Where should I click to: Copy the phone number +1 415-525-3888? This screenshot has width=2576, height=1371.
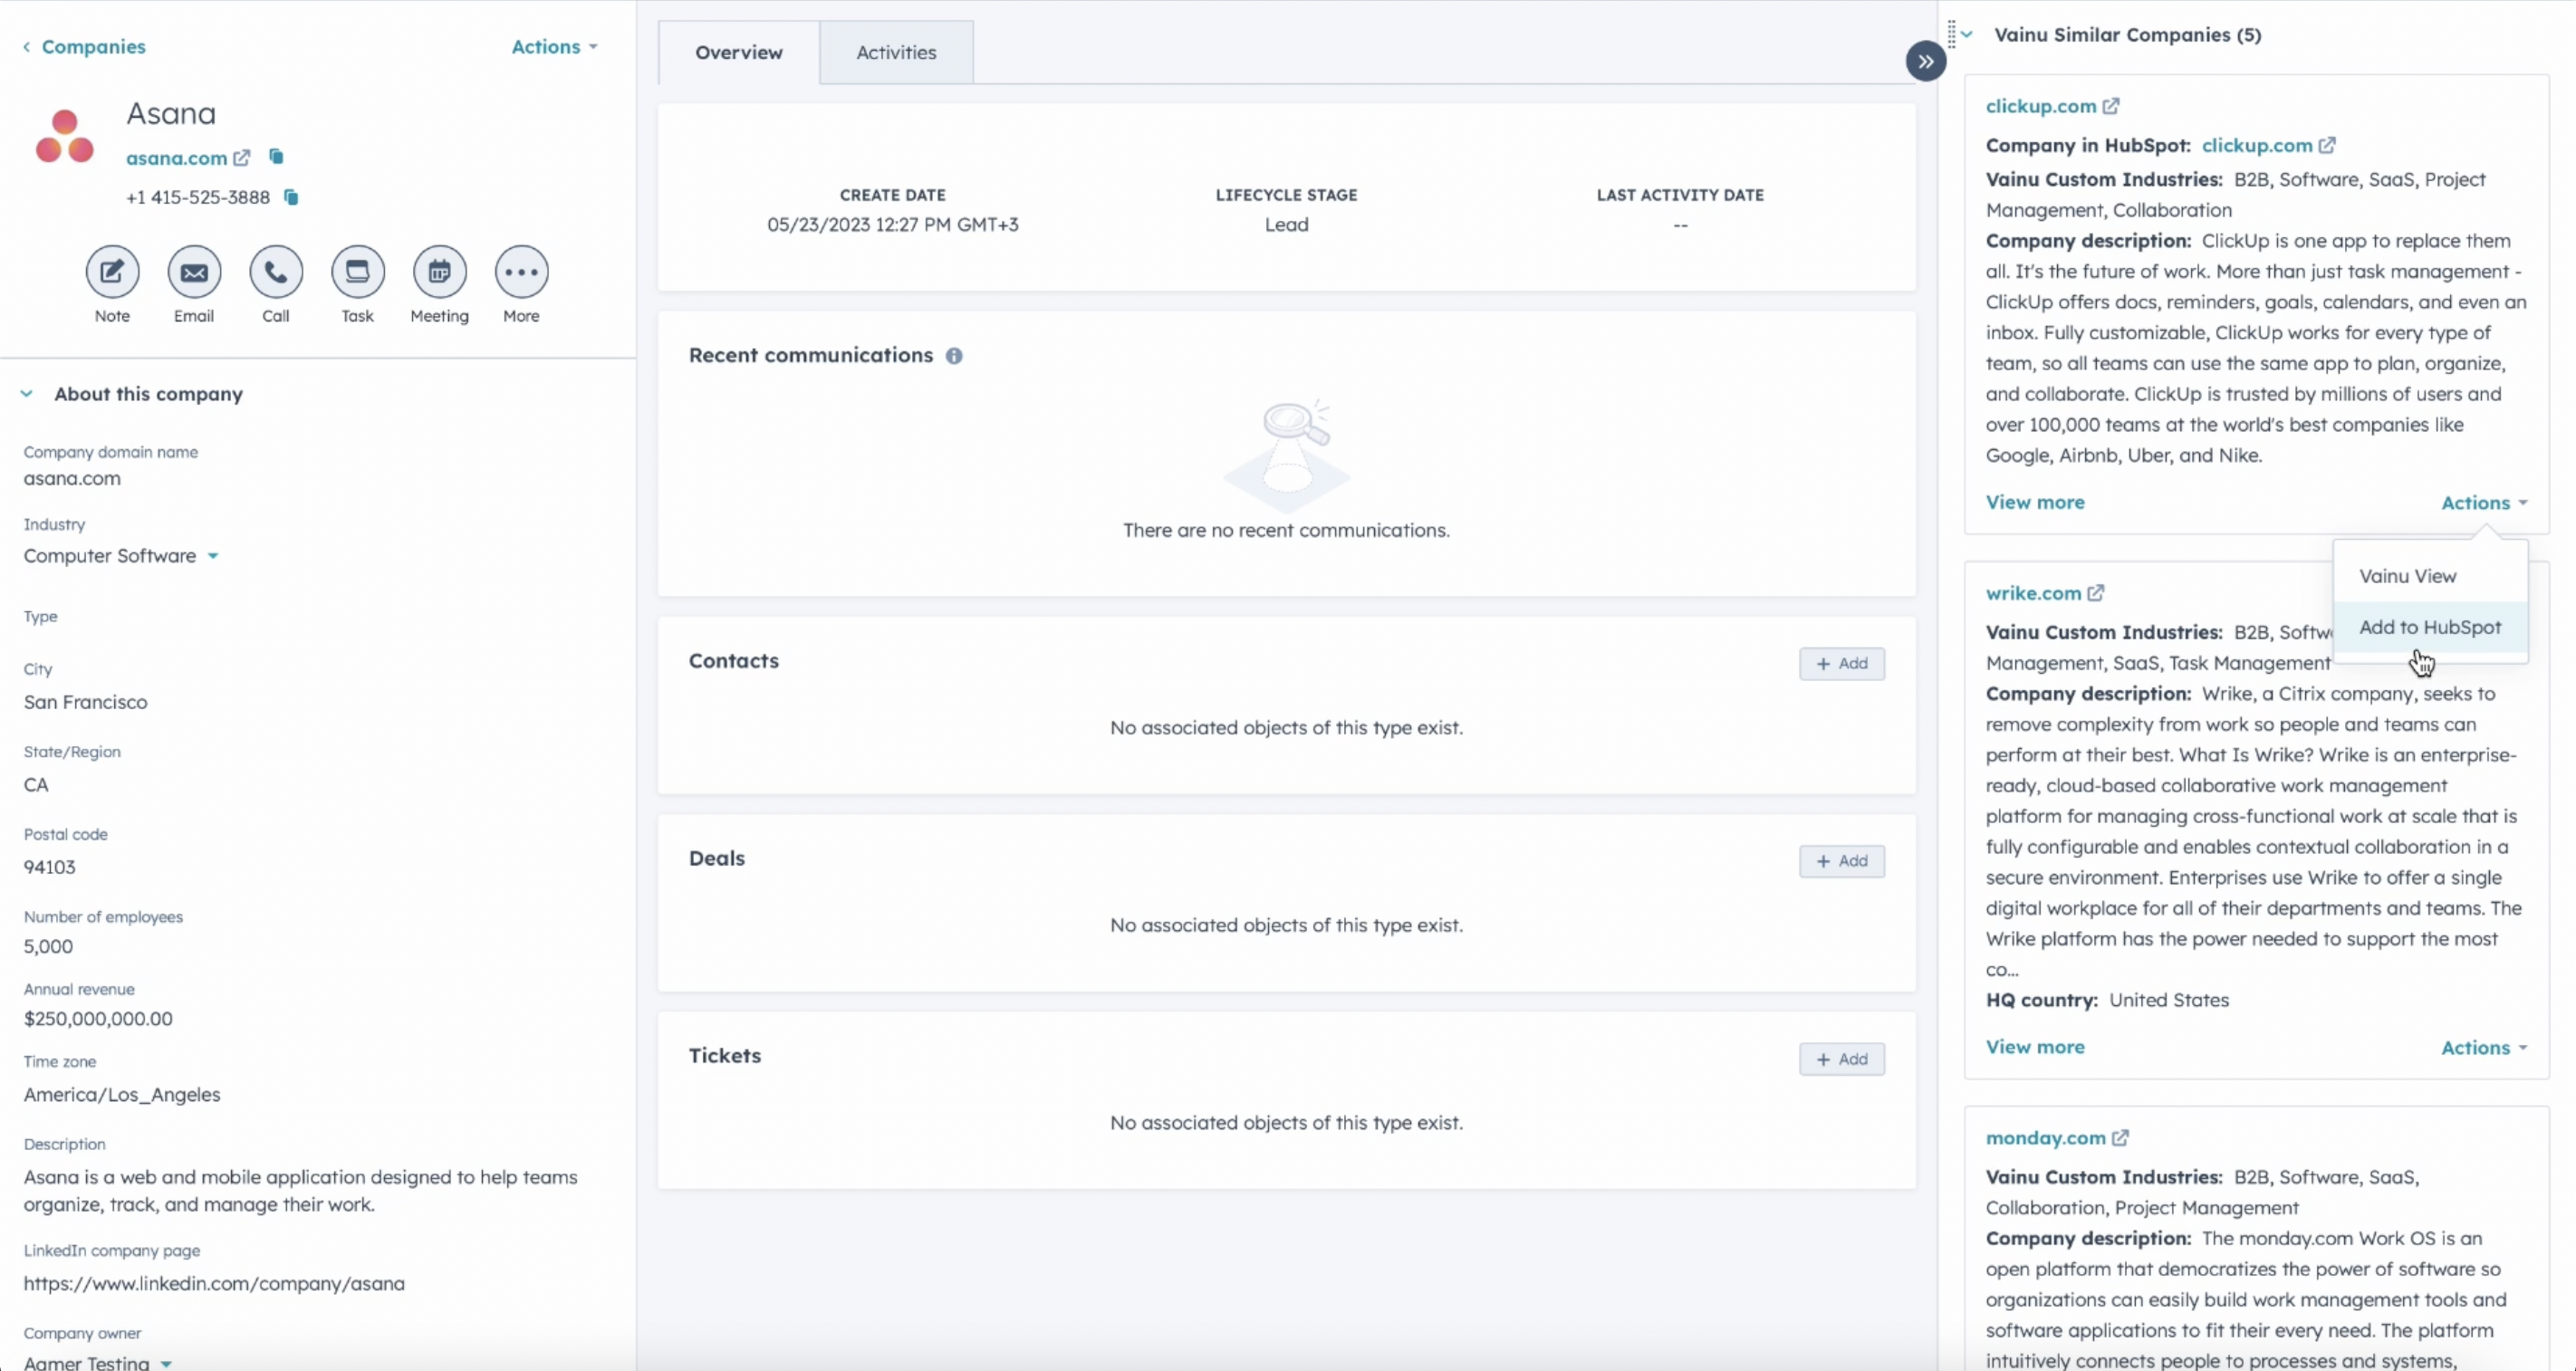(291, 197)
